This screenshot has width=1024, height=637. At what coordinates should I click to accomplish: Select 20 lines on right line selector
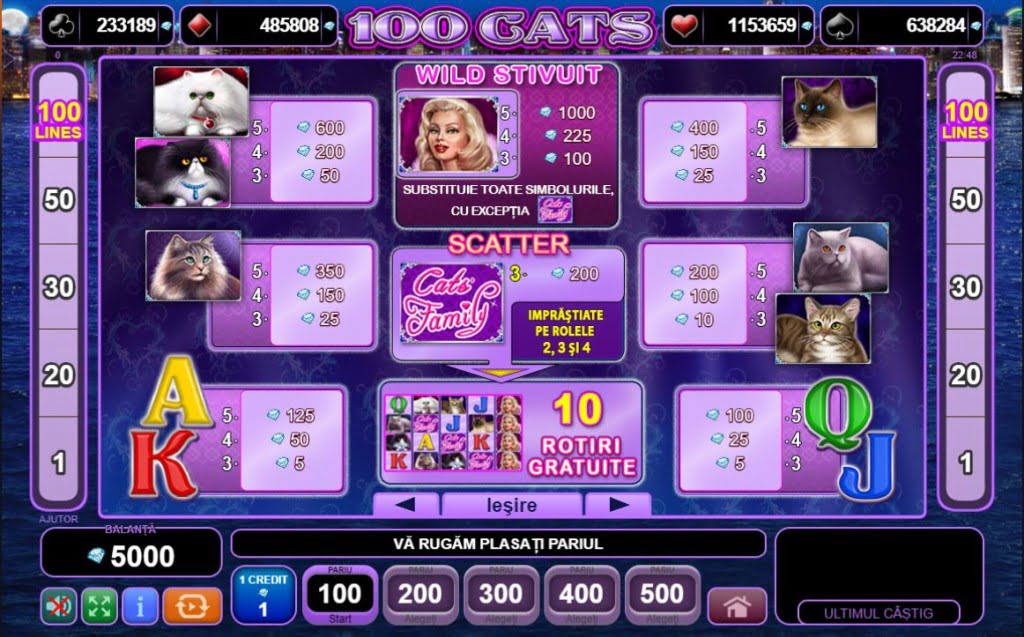(x=965, y=374)
